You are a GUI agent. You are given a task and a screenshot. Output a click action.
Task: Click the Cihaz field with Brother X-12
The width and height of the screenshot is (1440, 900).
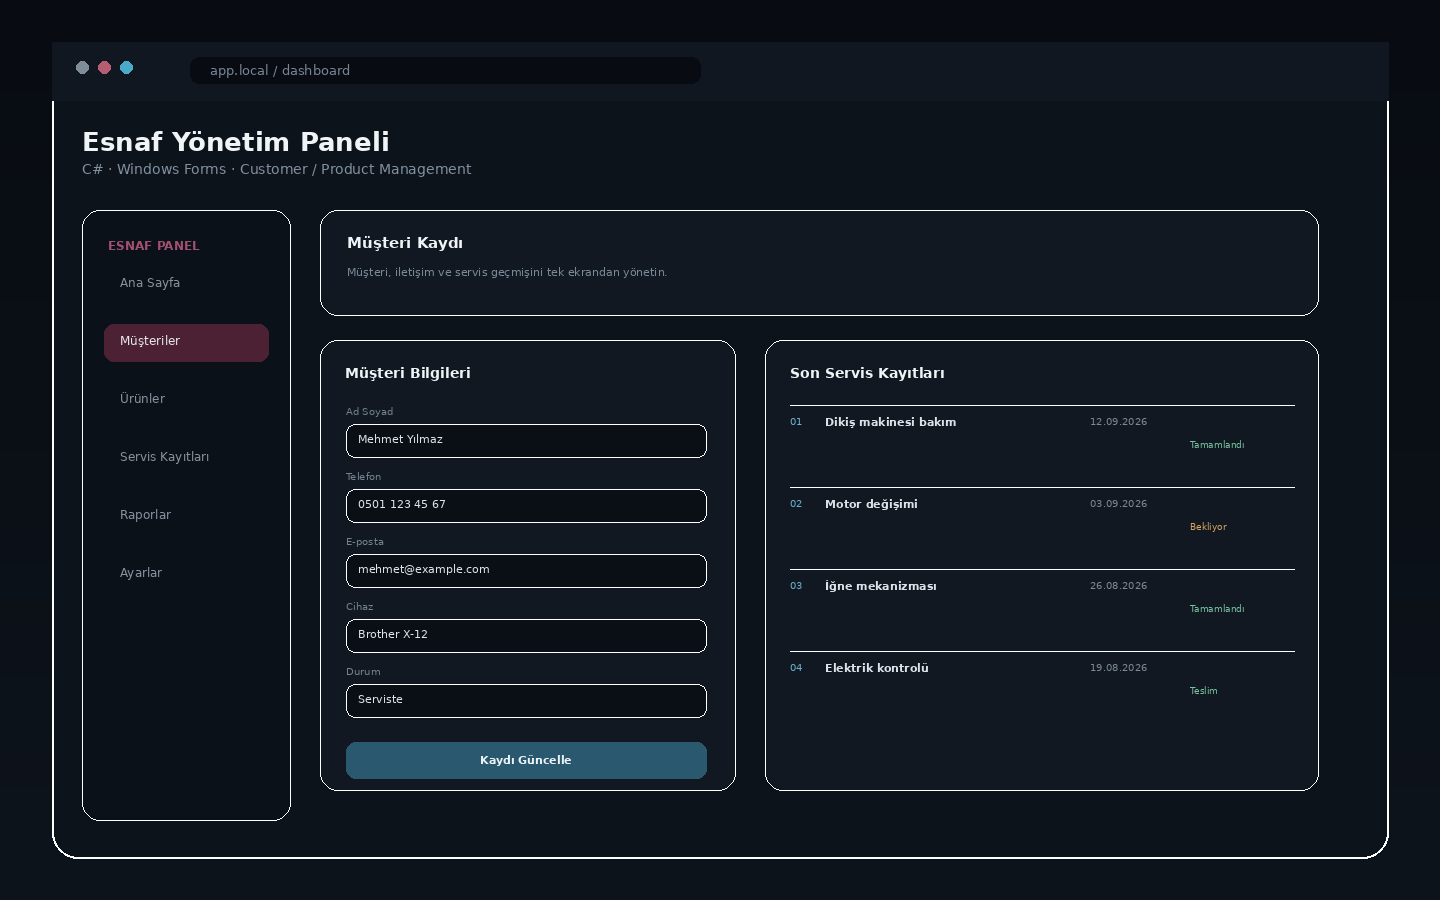(x=526, y=636)
